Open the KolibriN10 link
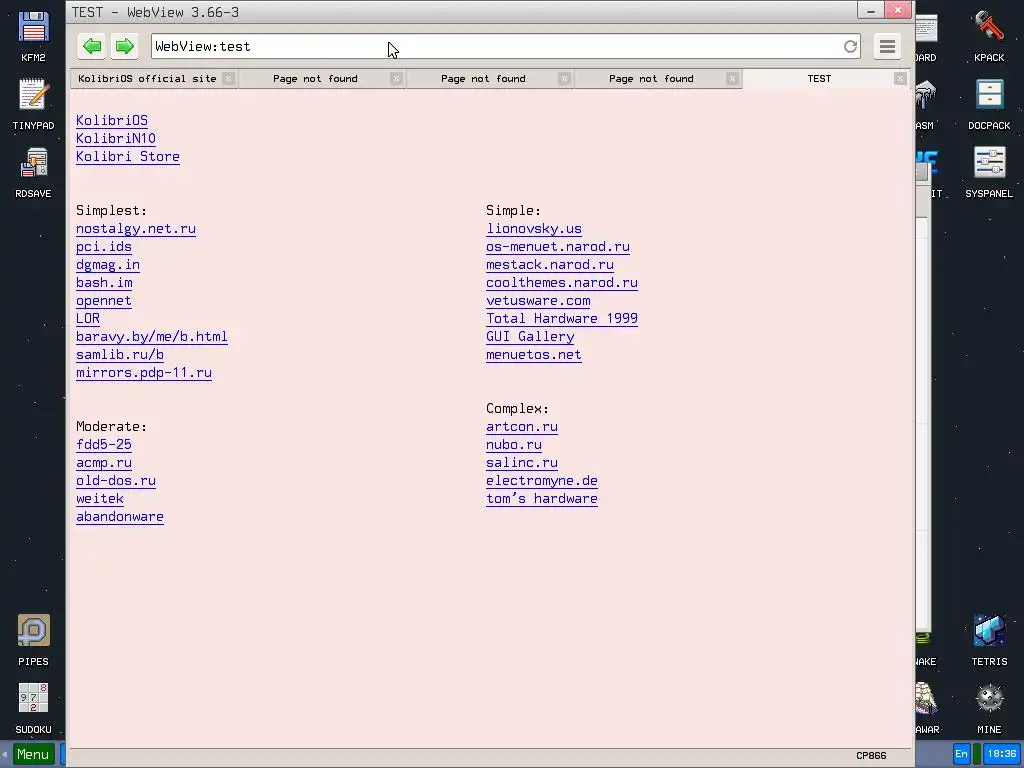The image size is (1024, 768). tap(116, 138)
